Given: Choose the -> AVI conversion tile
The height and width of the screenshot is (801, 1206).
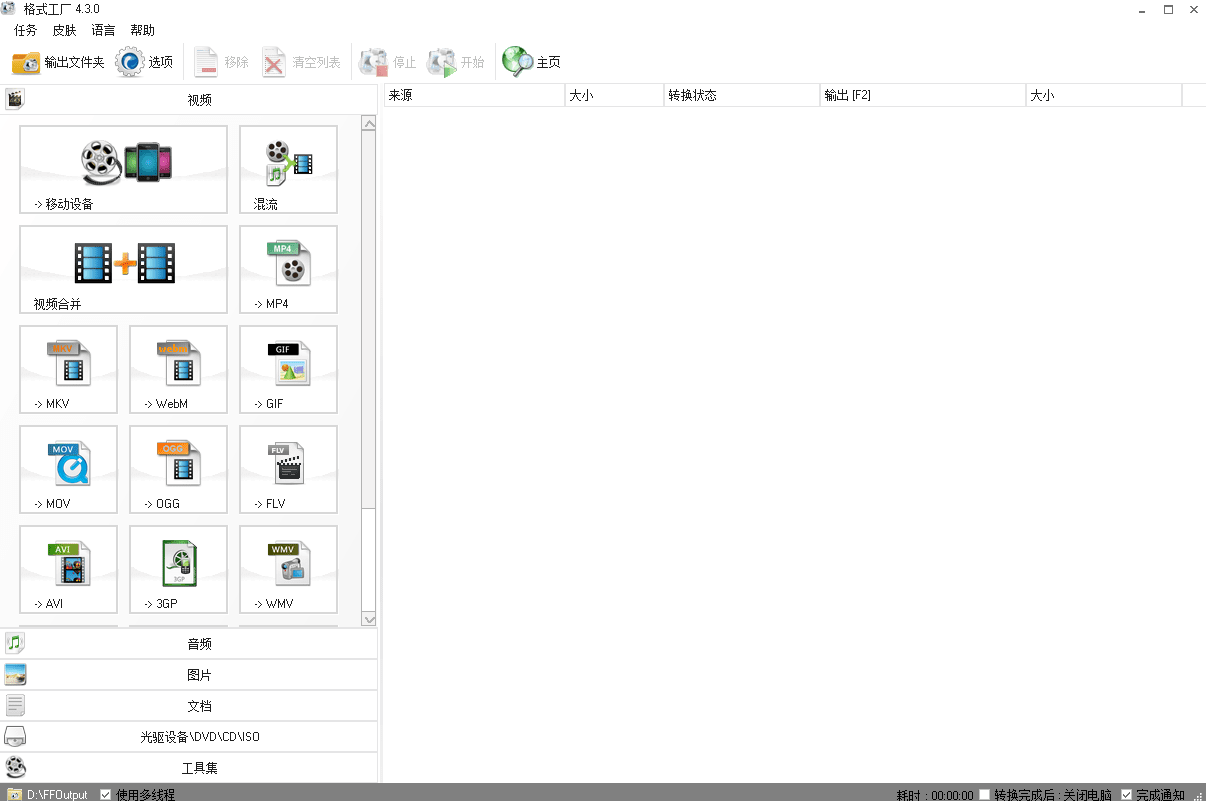Looking at the screenshot, I should pos(68,569).
